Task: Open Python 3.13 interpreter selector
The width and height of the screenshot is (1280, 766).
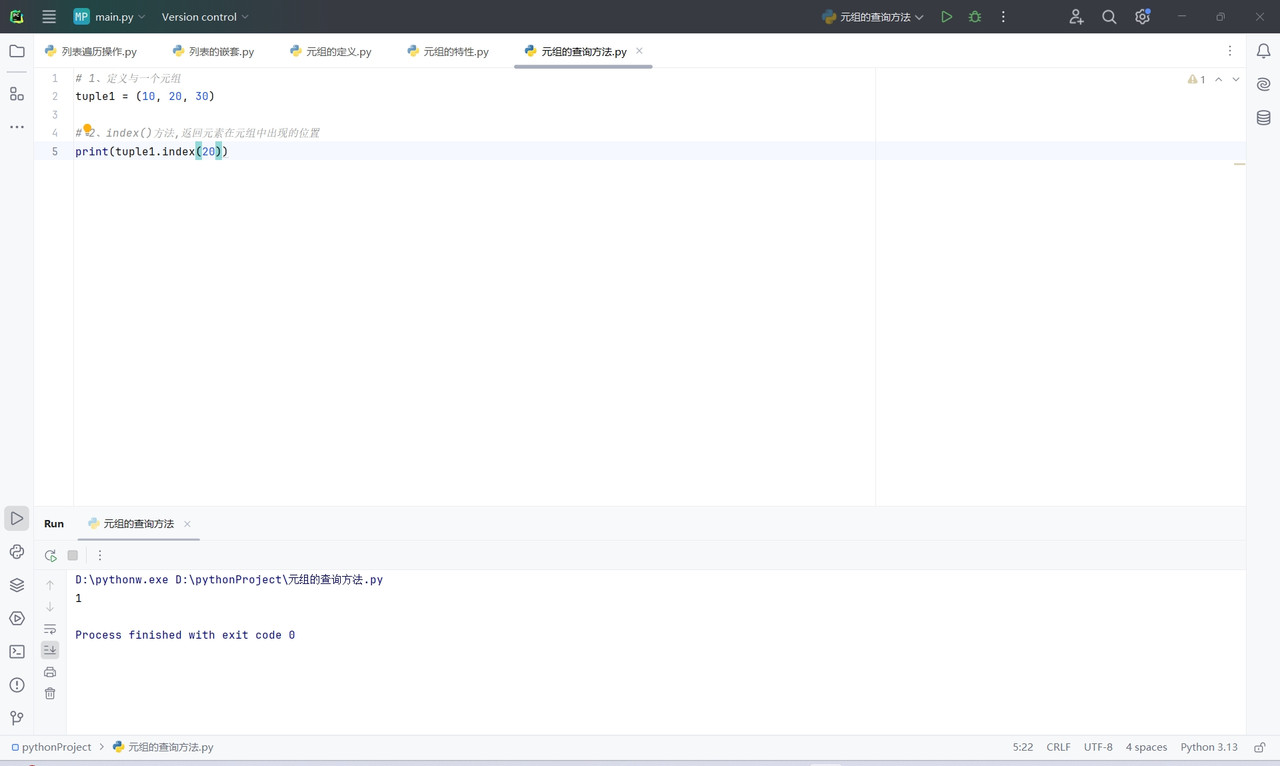Action: (1209, 747)
